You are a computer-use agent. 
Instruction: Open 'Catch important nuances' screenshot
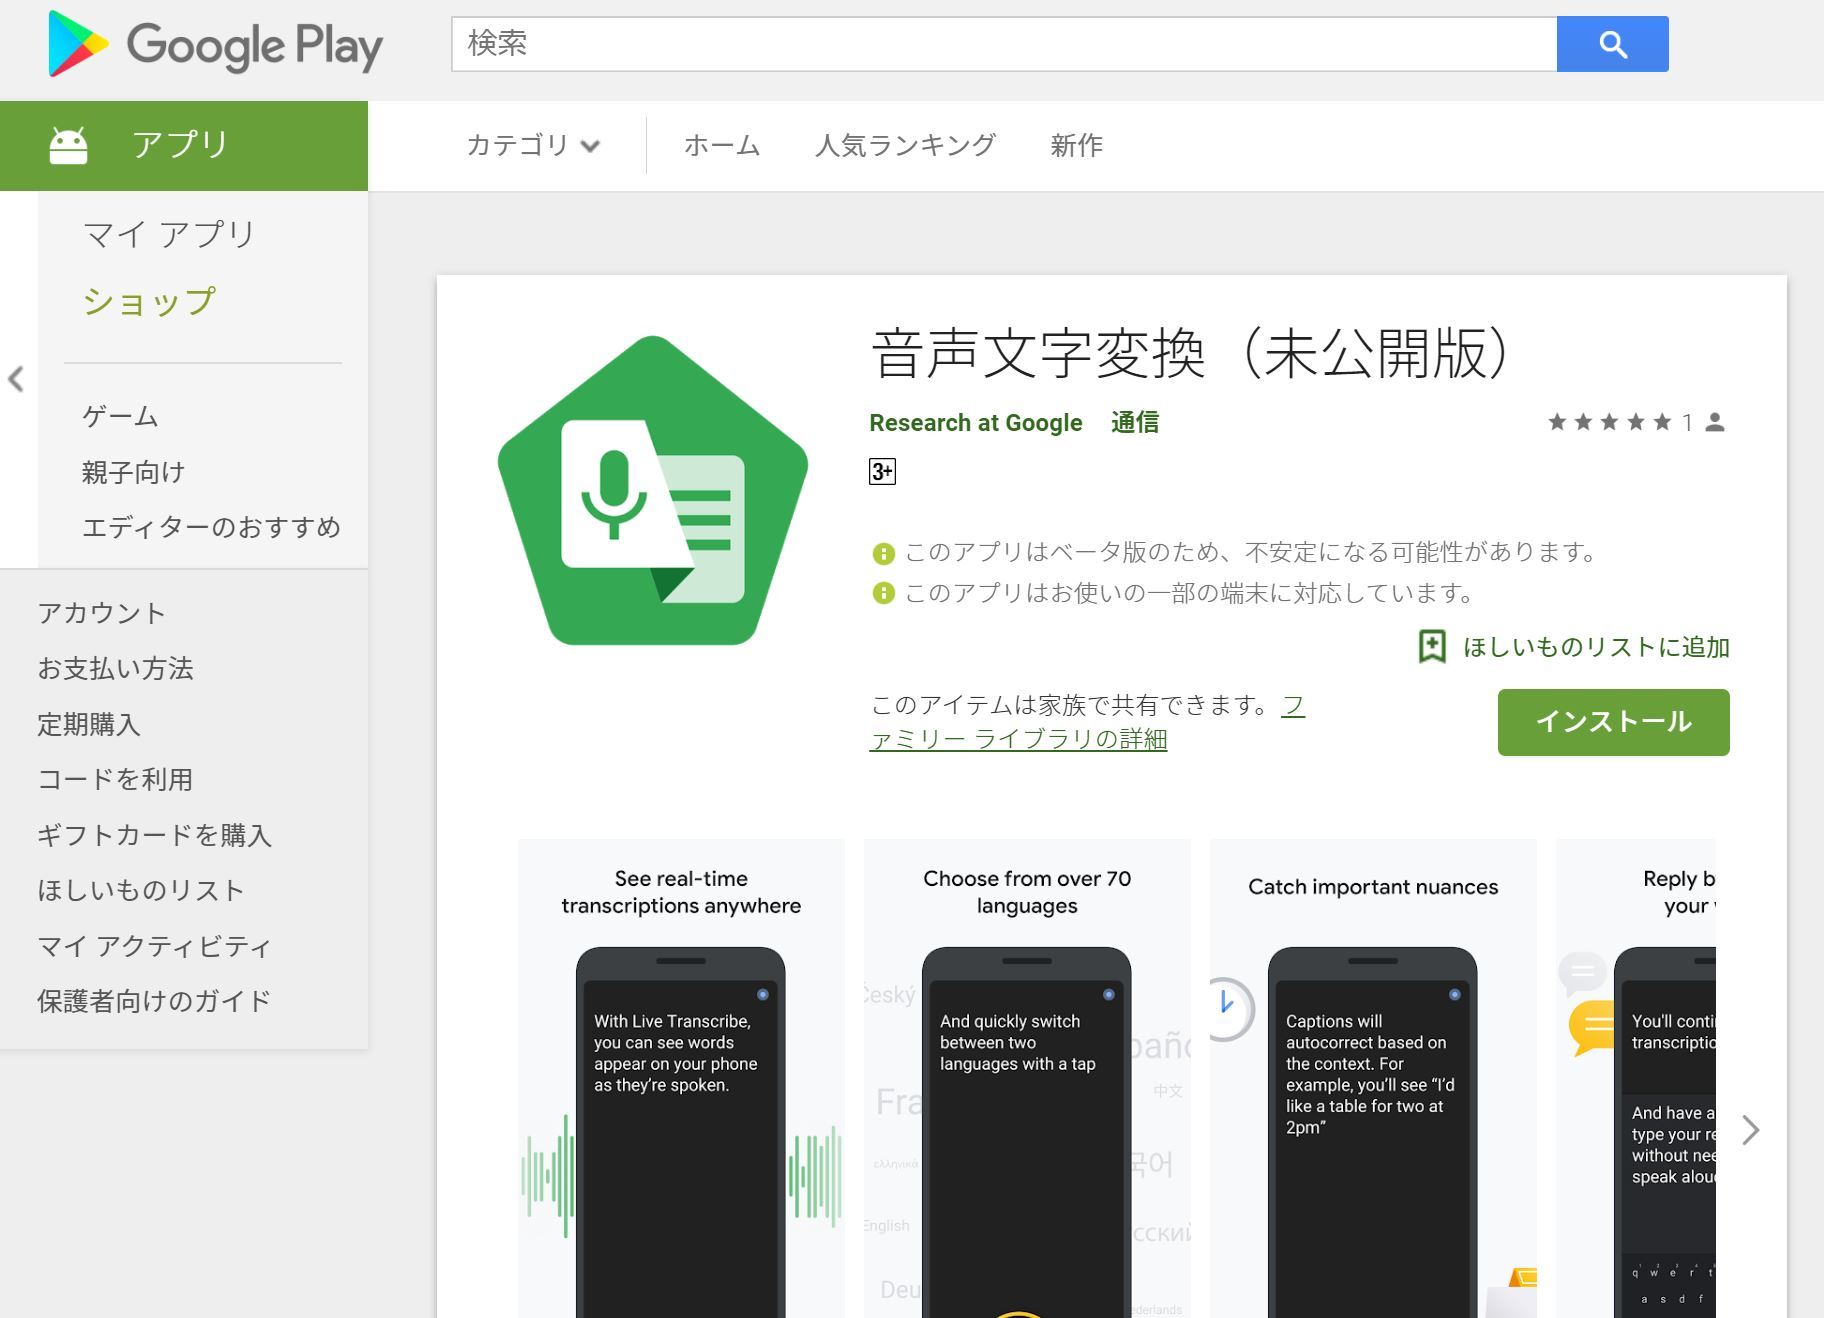point(1373,1079)
